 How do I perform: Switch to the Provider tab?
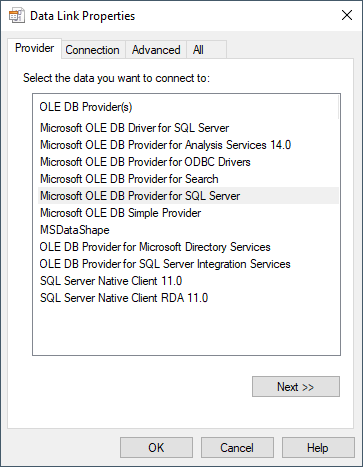pyautogui.click(x=34, y=48)
